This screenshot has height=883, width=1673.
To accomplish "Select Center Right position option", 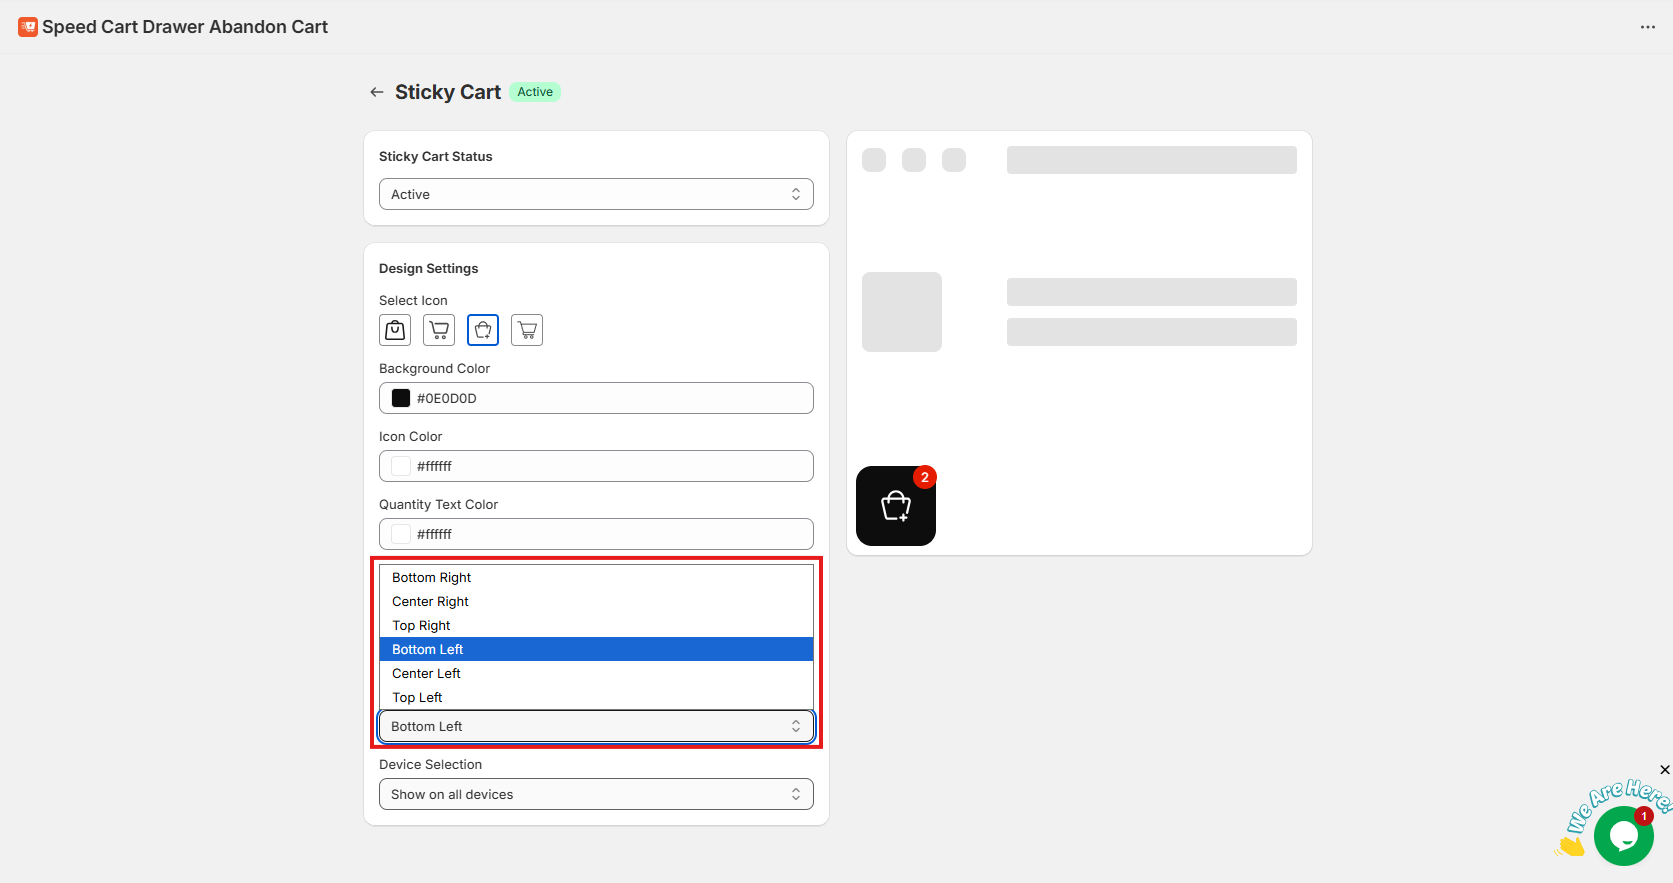I will tap(431, 602).
